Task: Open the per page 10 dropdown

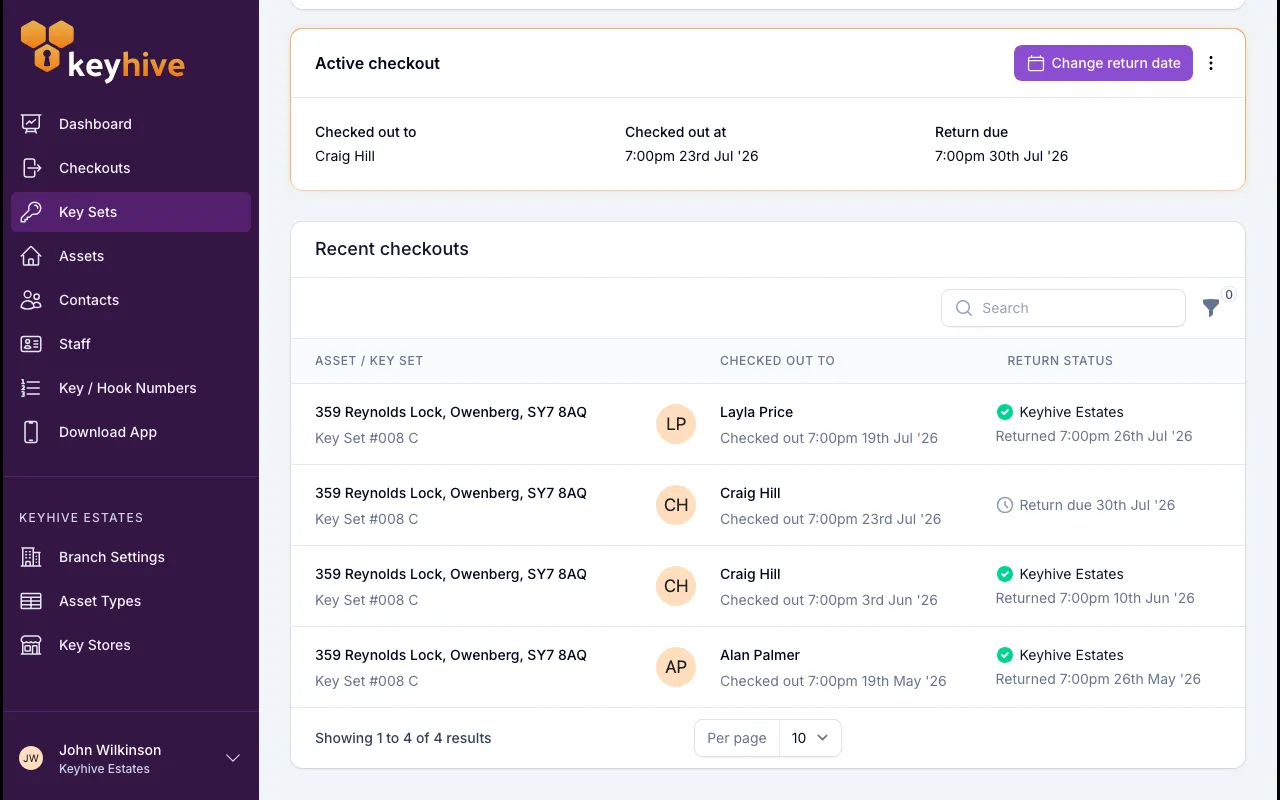Action: click(810, 738)
